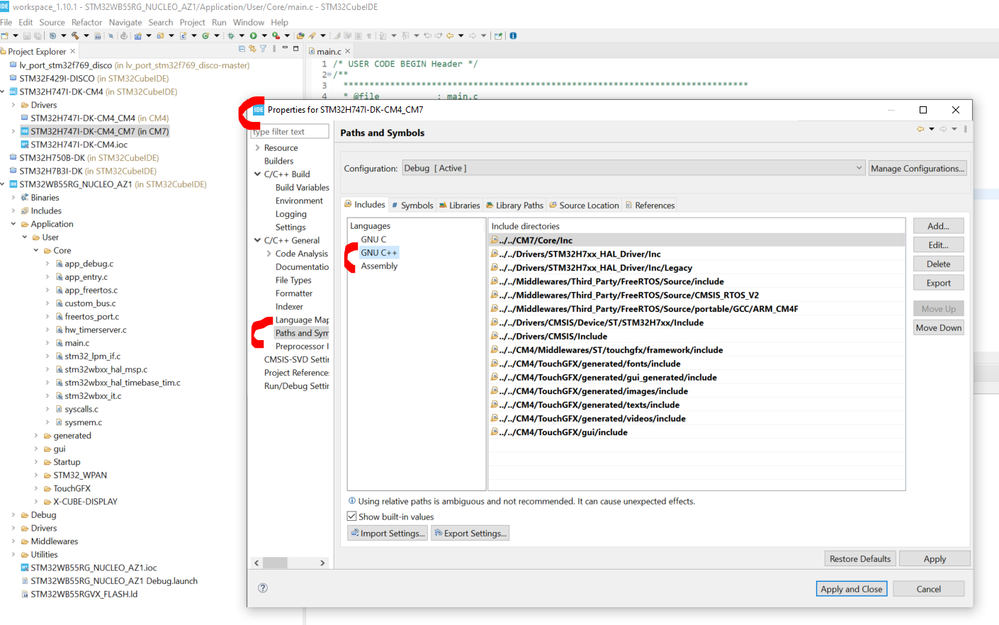Minimize the Project Explorer panel

pyautogui.click(x=285, y=48)
